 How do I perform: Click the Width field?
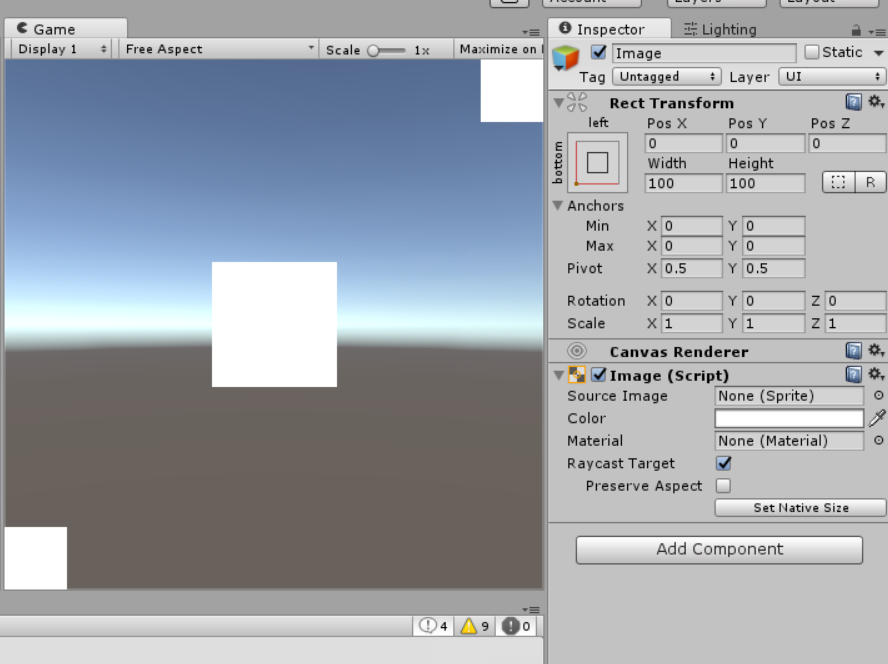click(684, 183)
